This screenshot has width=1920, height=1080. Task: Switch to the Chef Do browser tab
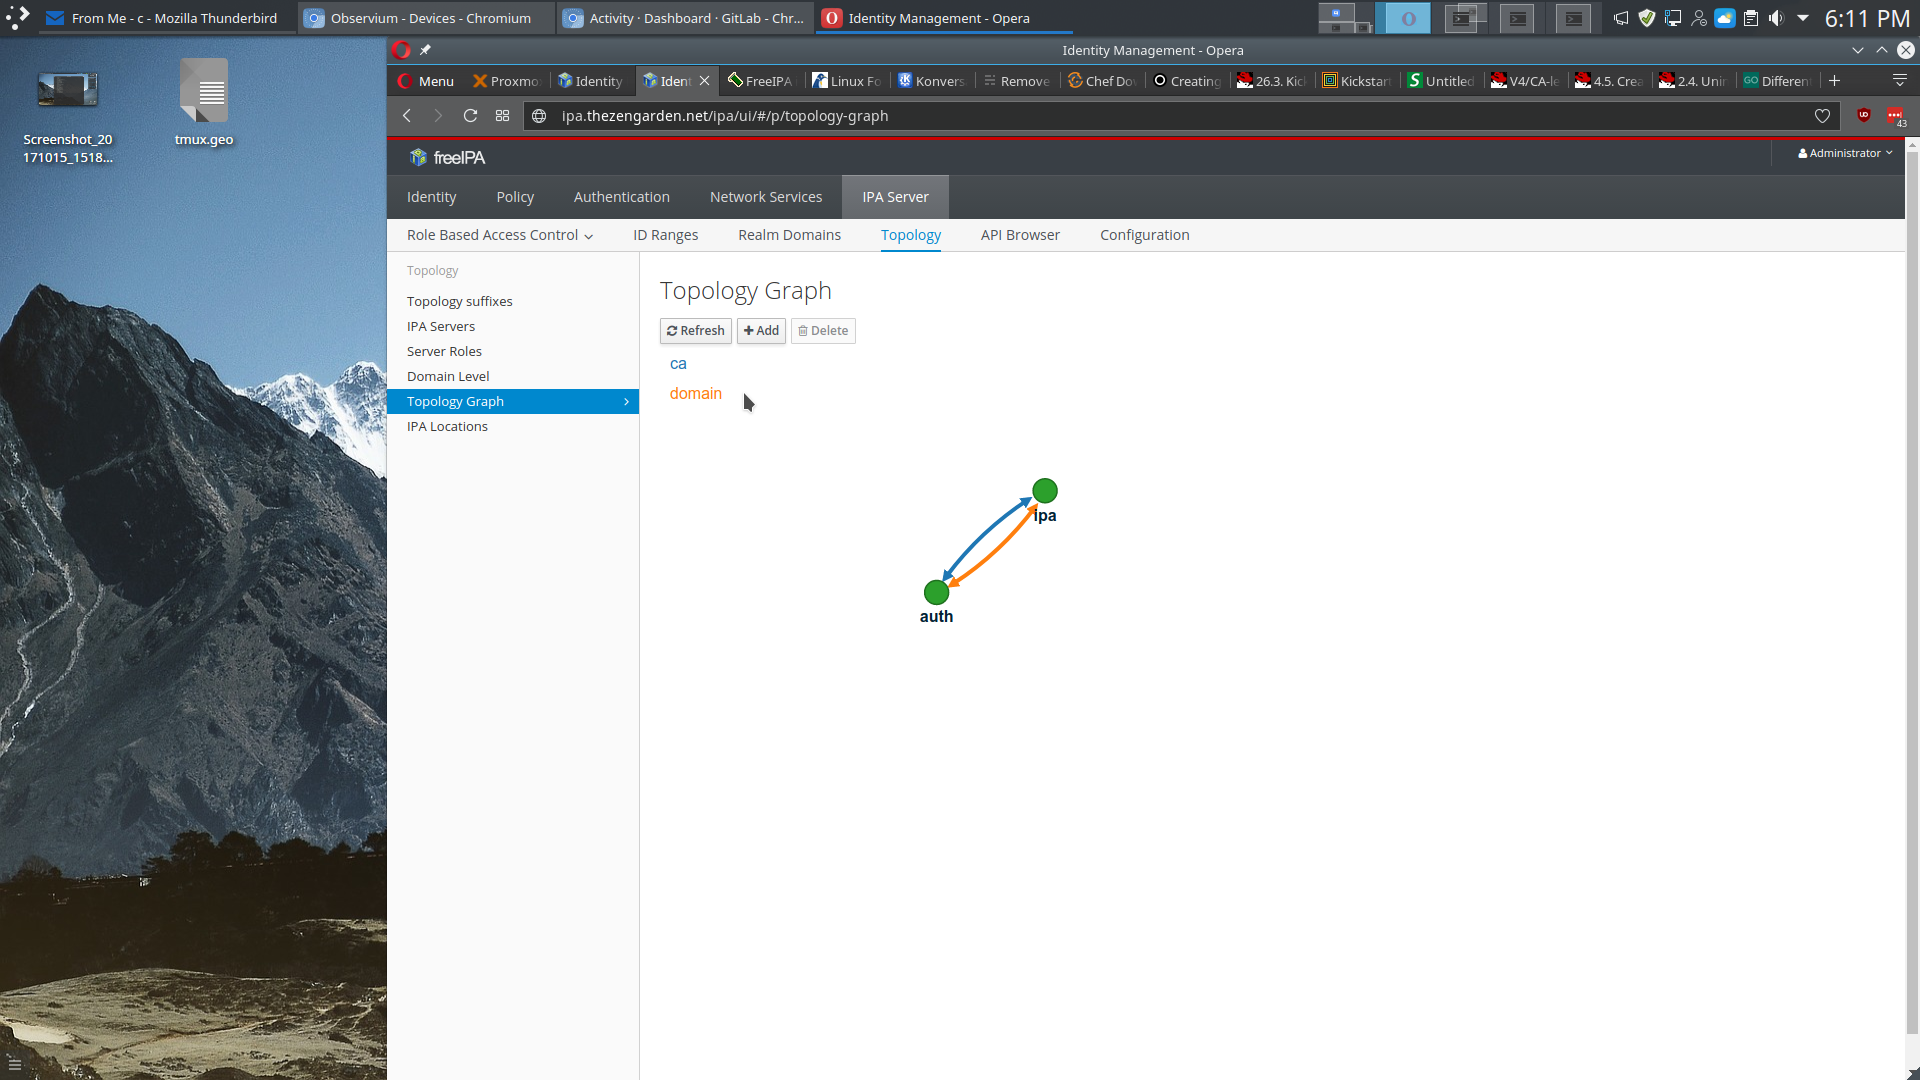click(1101, 81)
